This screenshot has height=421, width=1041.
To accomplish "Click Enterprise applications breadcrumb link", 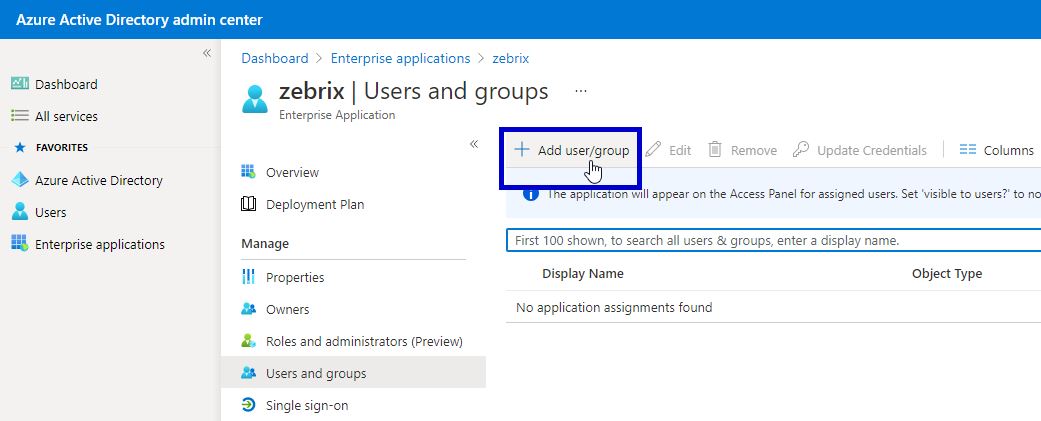I will (x=400, y=58).
